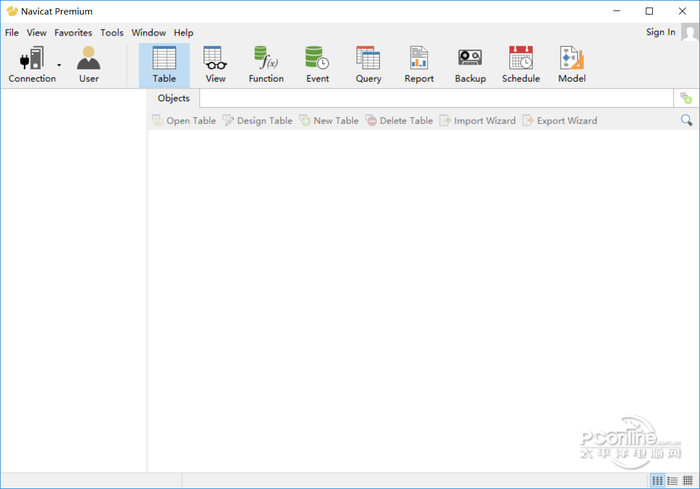
Task: Open the Tools menu
Action: click(x=112, y=33)
